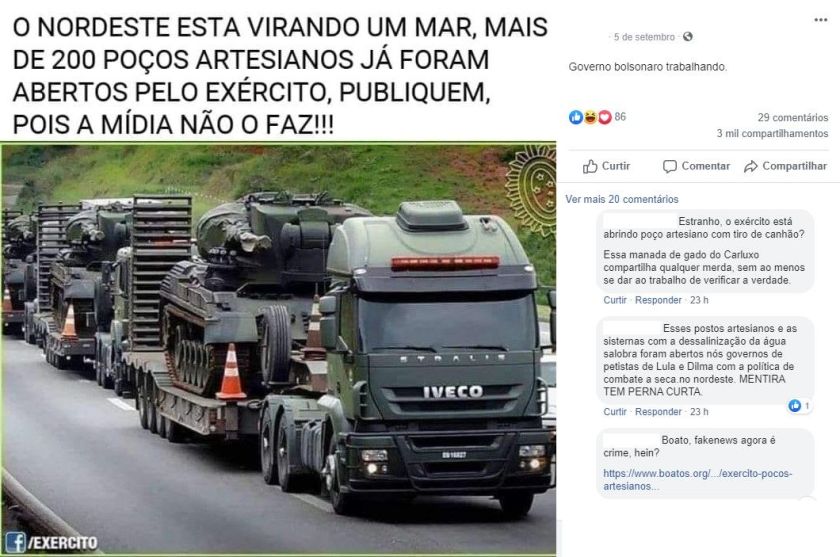Click the Compartilhar share arrow button
This screenshot has height=557, width=840.
(x=785, y=166)
